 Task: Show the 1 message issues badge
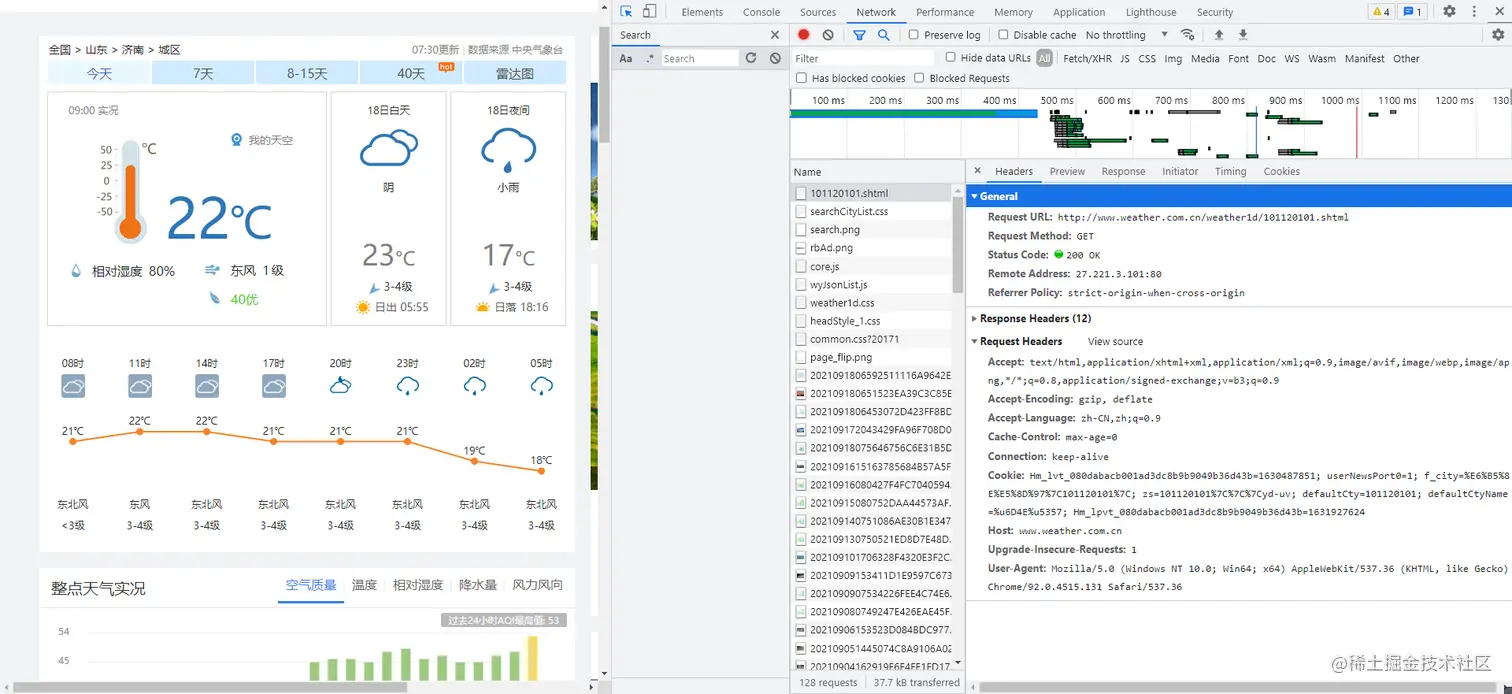1412,12
